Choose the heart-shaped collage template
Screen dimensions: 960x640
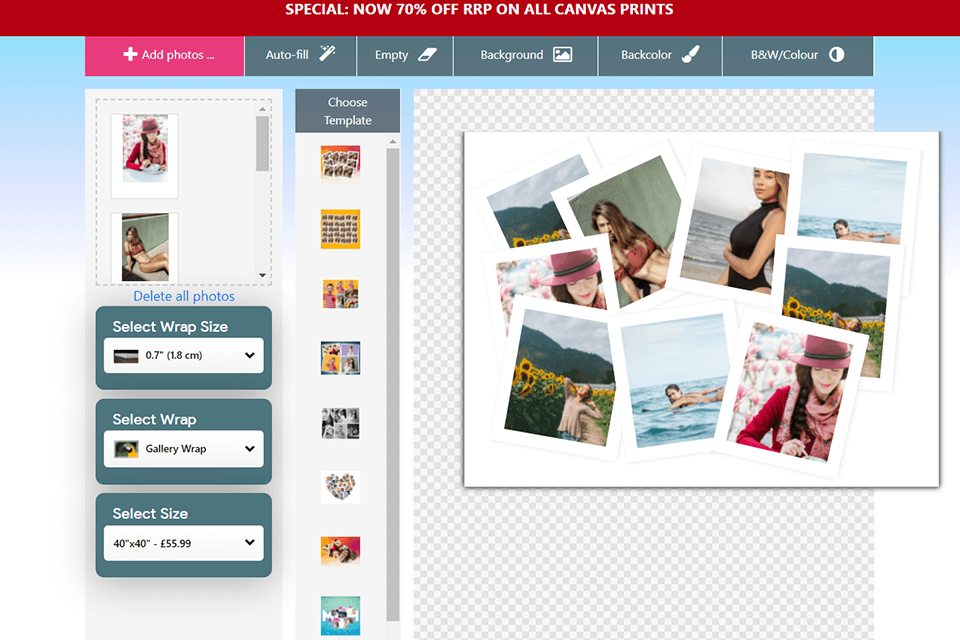(x=340, y=488)
